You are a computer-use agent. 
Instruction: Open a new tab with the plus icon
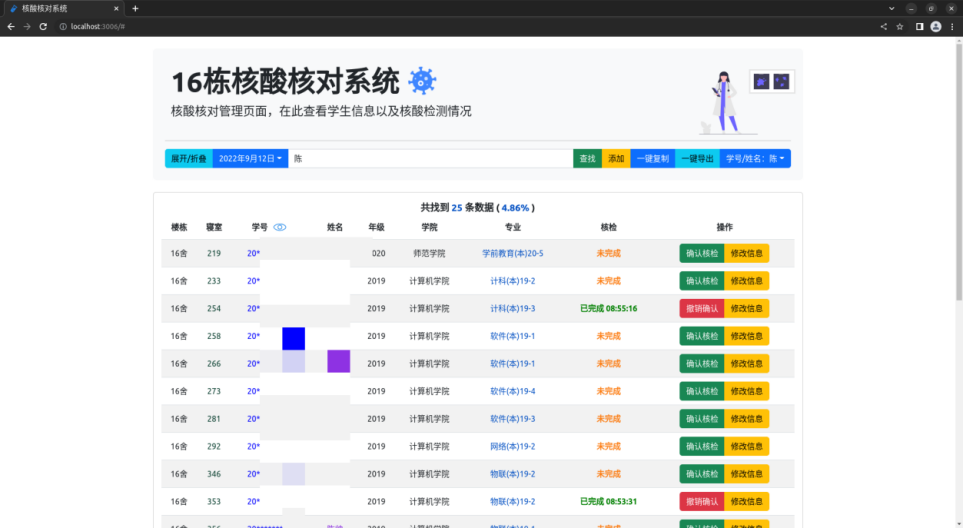point(135,8)
